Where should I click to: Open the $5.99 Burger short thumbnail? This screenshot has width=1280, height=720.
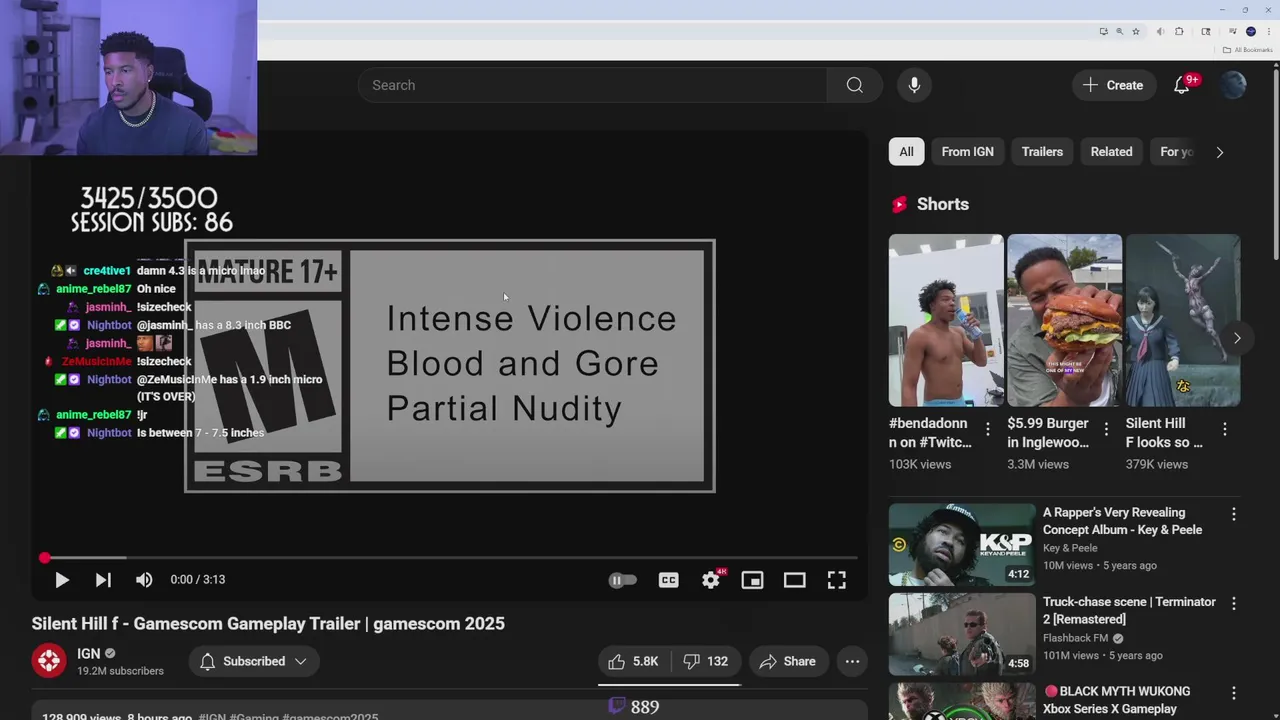[x=1064, y=320]
